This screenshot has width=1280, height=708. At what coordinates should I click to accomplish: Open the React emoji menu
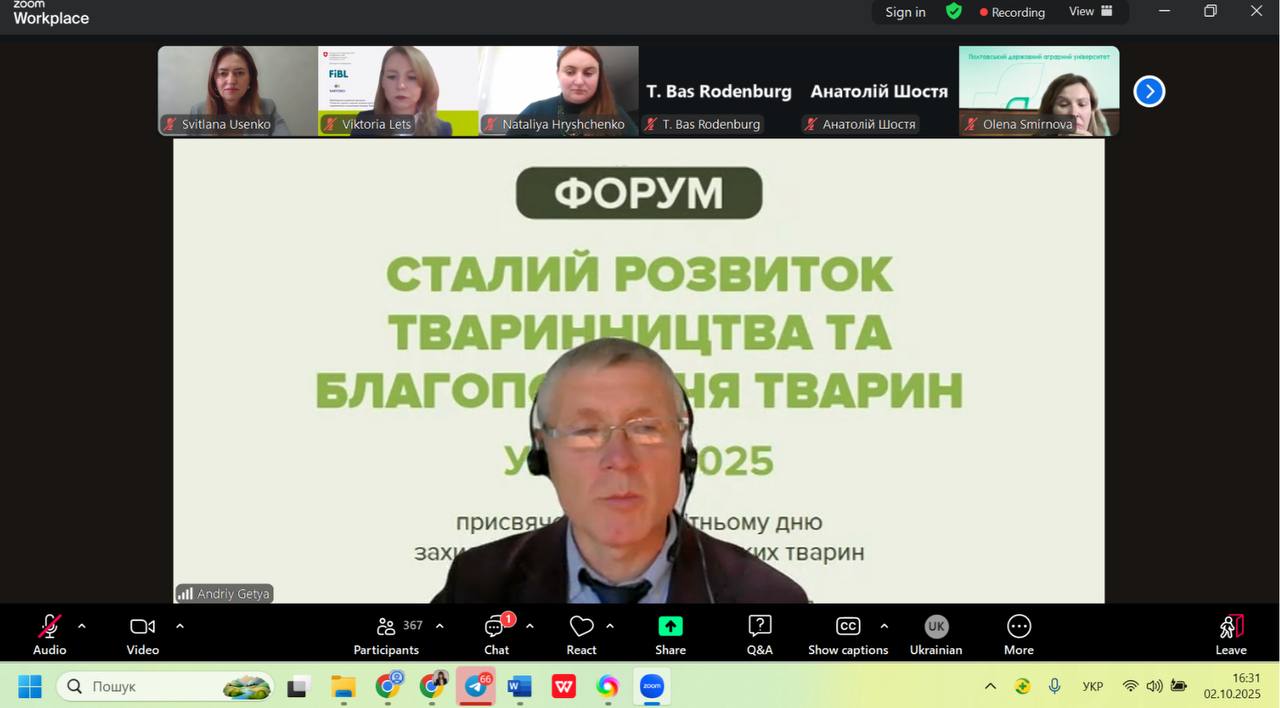pyautogui.click(x=581, y=635)
